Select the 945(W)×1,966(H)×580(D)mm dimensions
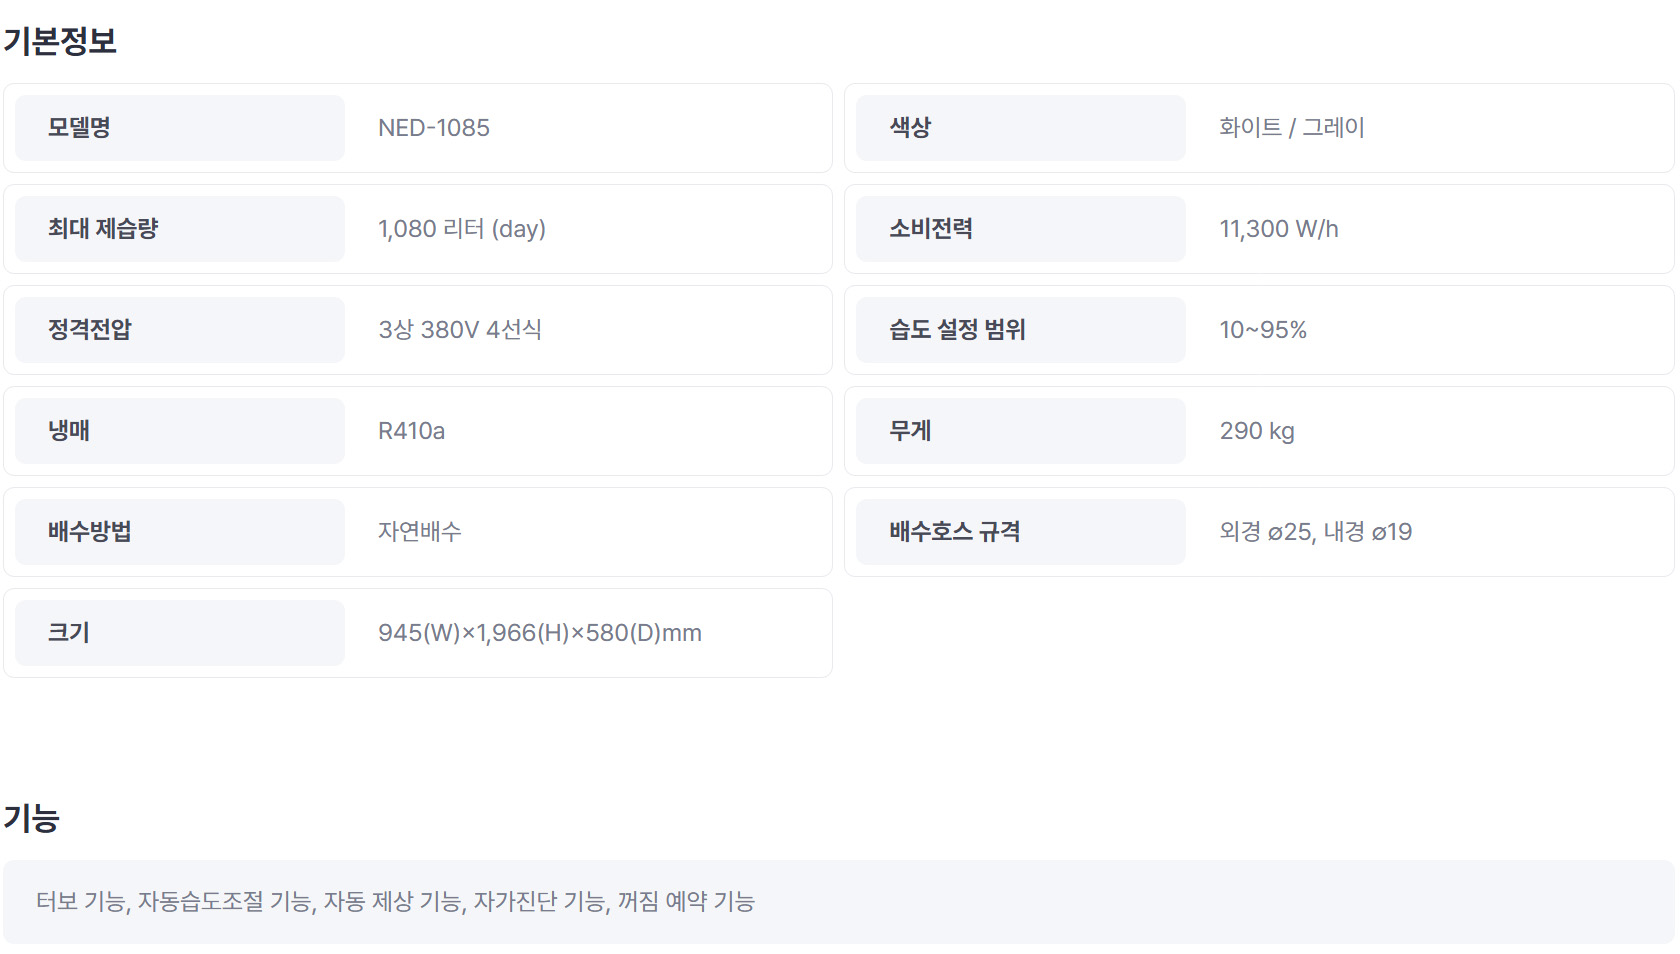This screenshot has width=1680, height=954. point(540,633)
